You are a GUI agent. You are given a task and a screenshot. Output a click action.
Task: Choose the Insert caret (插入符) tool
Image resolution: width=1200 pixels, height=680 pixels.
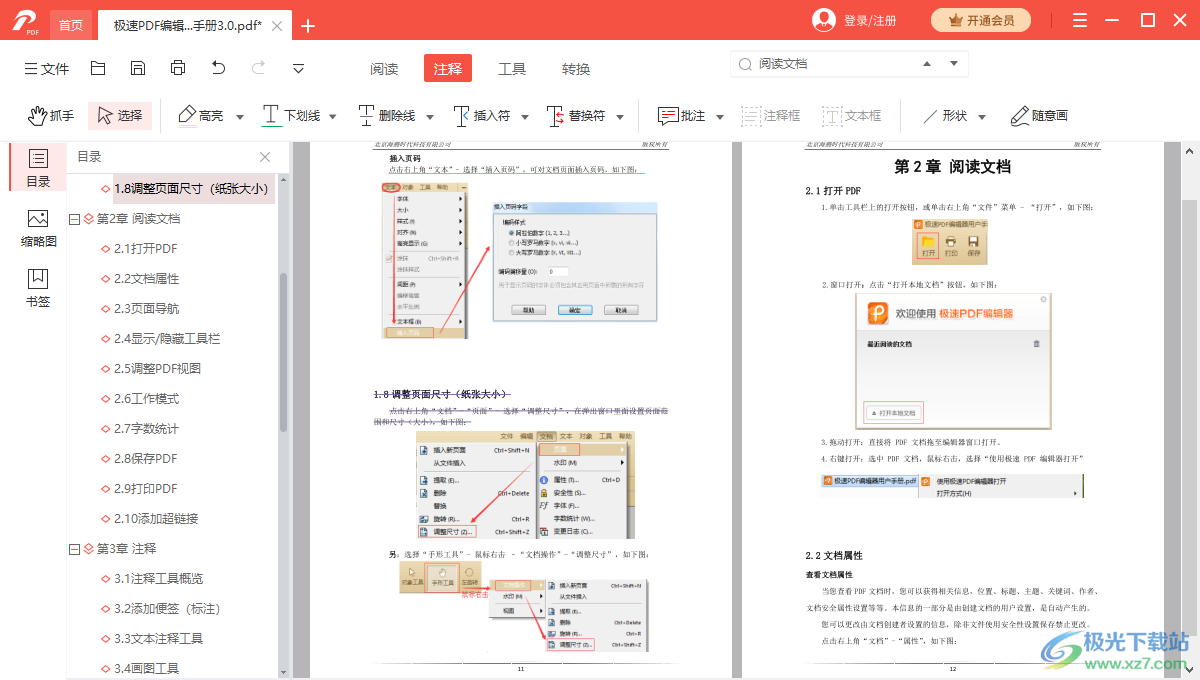click(x=481, y=116)
